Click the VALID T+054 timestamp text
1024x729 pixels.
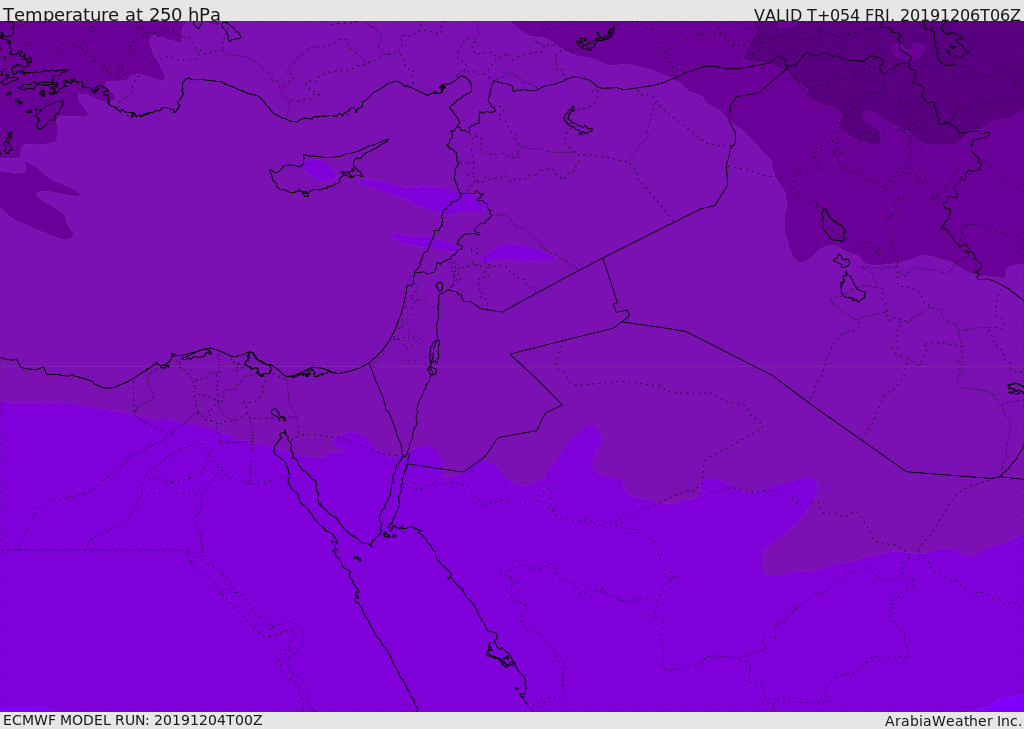[x=887, y=15]
